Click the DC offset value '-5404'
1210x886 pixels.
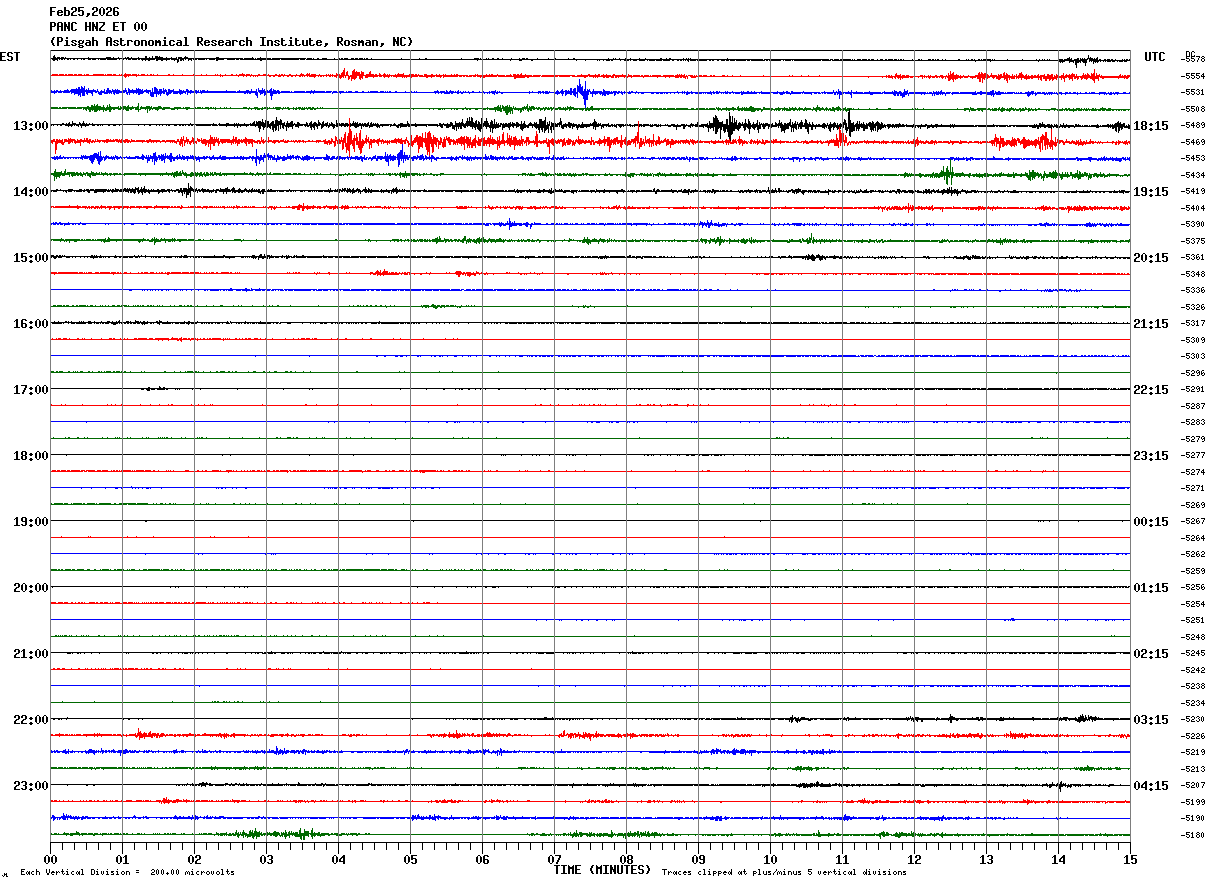1193,208
